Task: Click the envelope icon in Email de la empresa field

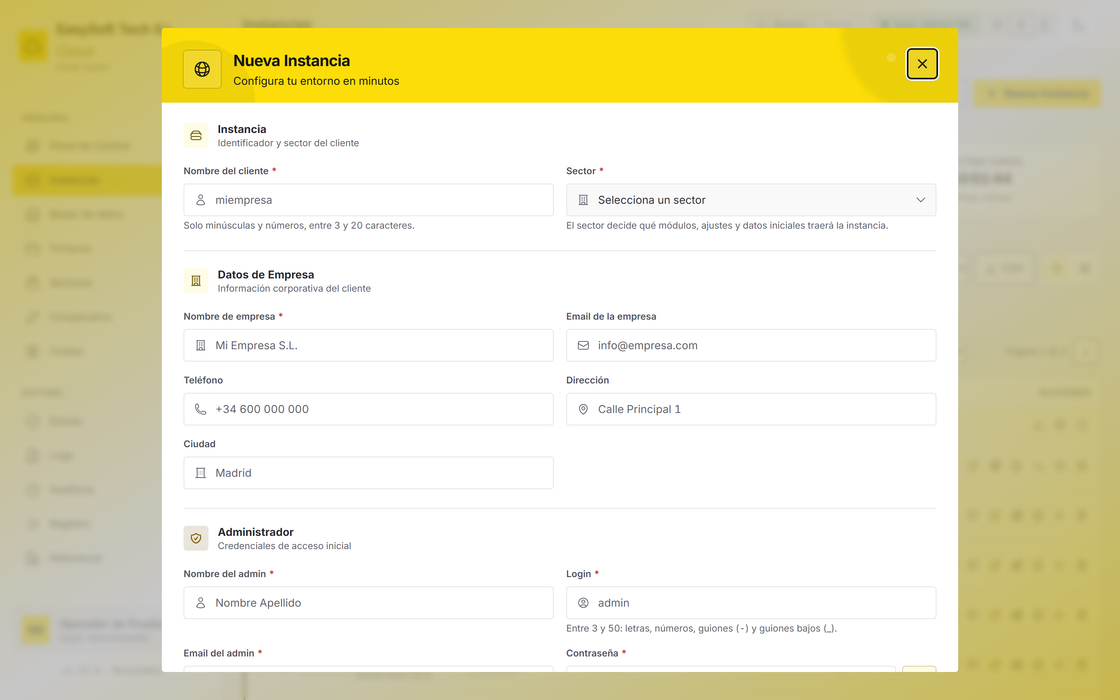Action: coord(583,346)
